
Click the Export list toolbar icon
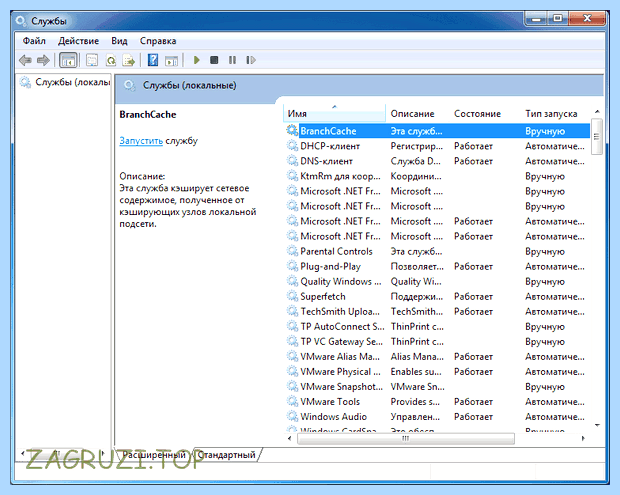(x=129, y=60)
